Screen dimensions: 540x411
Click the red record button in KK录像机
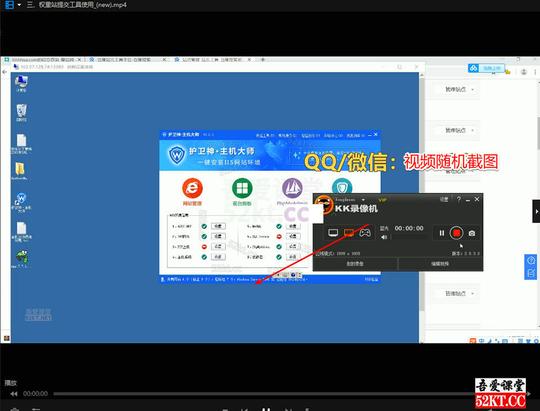click(x=456, y=233)
